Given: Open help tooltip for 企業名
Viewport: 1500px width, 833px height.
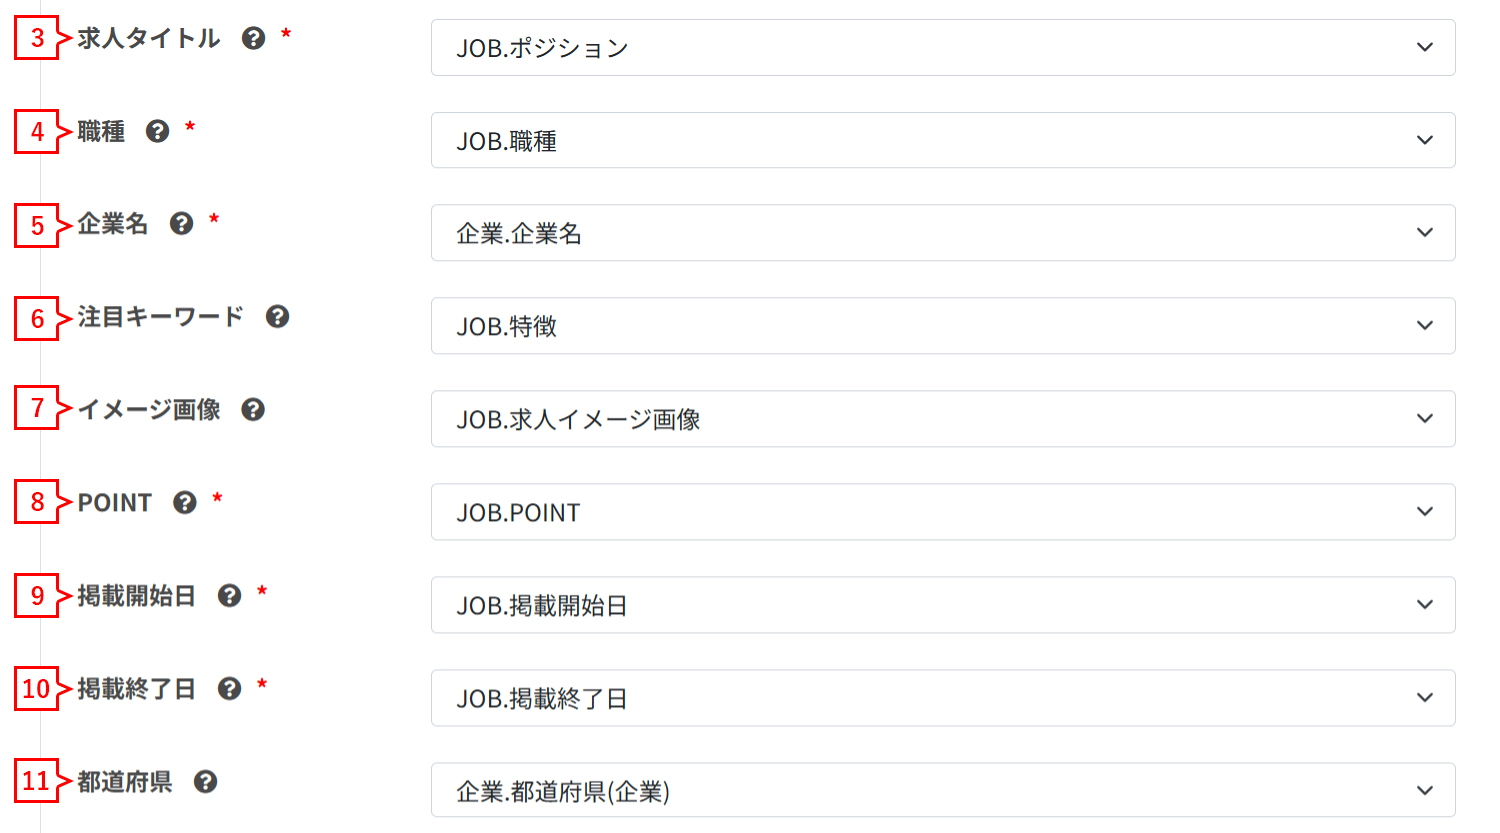Looking at the screenshot, I should (x=181, y=223).
